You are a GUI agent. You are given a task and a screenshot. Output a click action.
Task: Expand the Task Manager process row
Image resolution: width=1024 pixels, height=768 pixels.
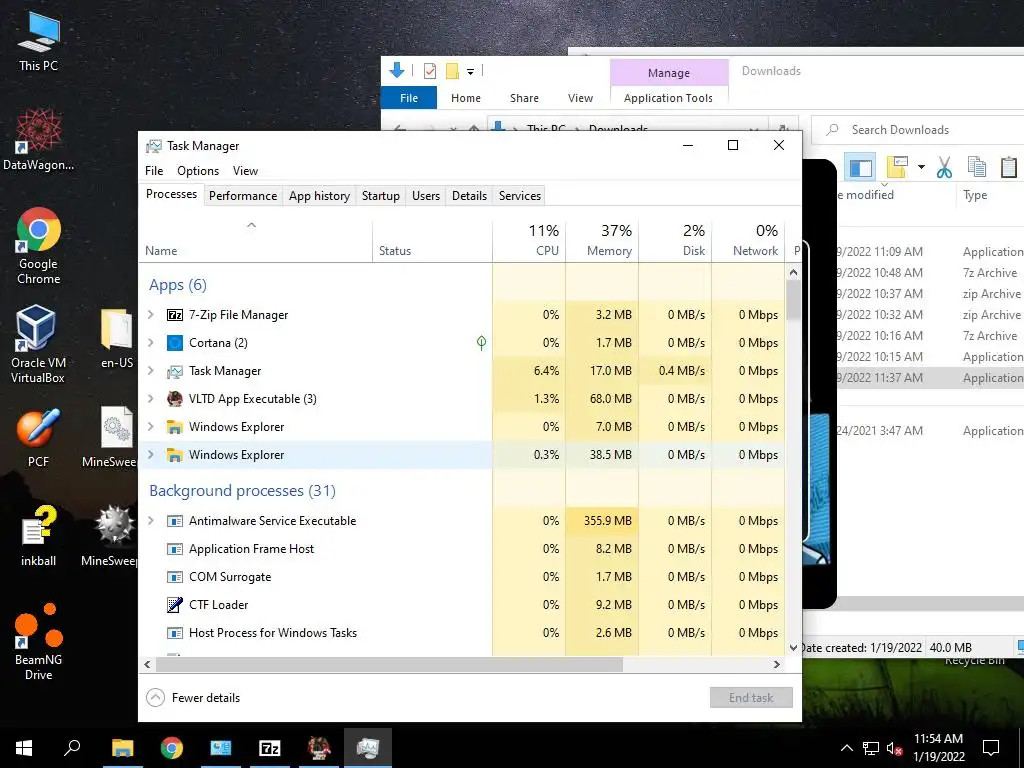click(x=151, y=371)
